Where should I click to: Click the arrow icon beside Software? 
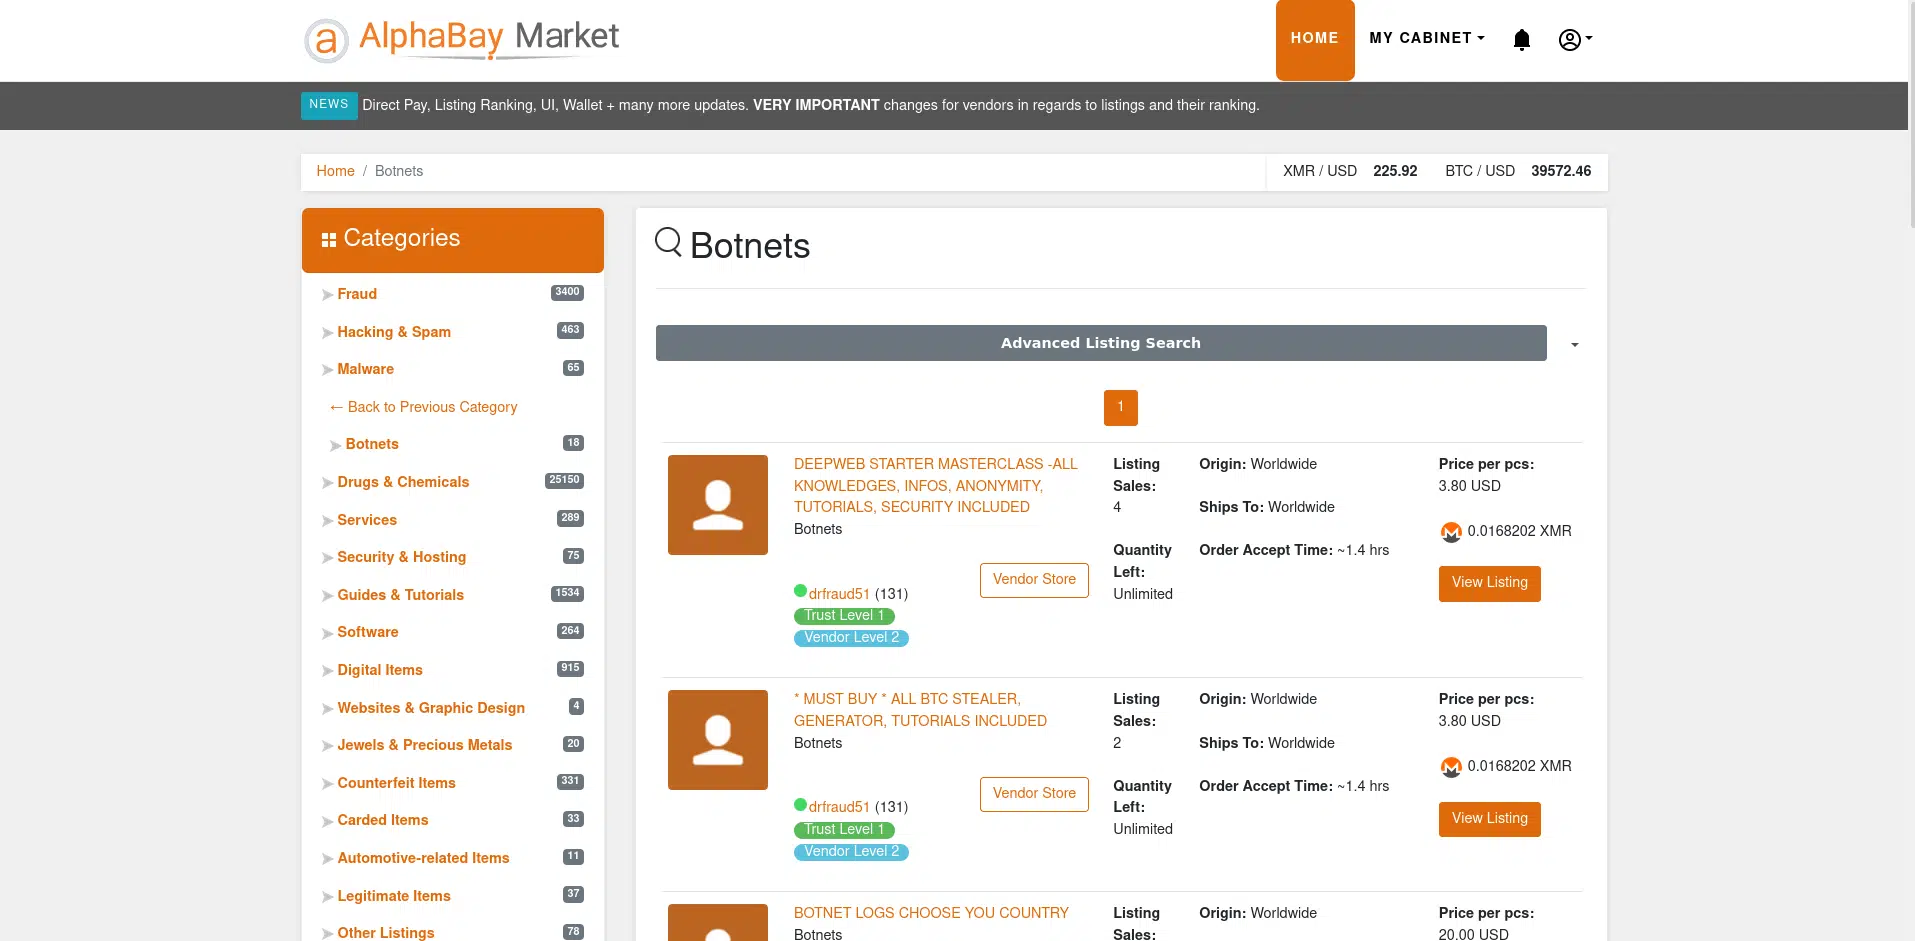click(327, 633)
